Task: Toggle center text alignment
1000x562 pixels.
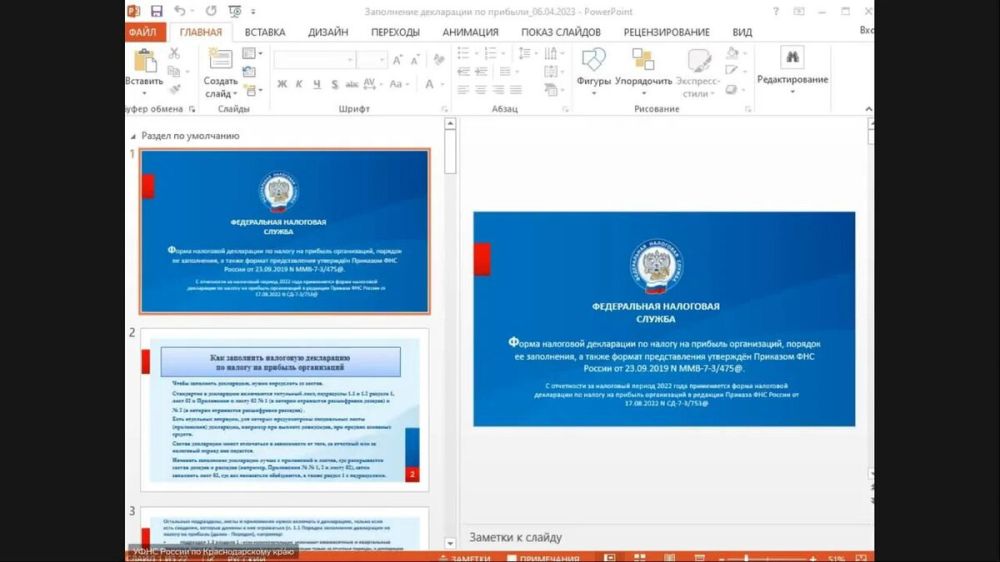Action: point(481,90)
